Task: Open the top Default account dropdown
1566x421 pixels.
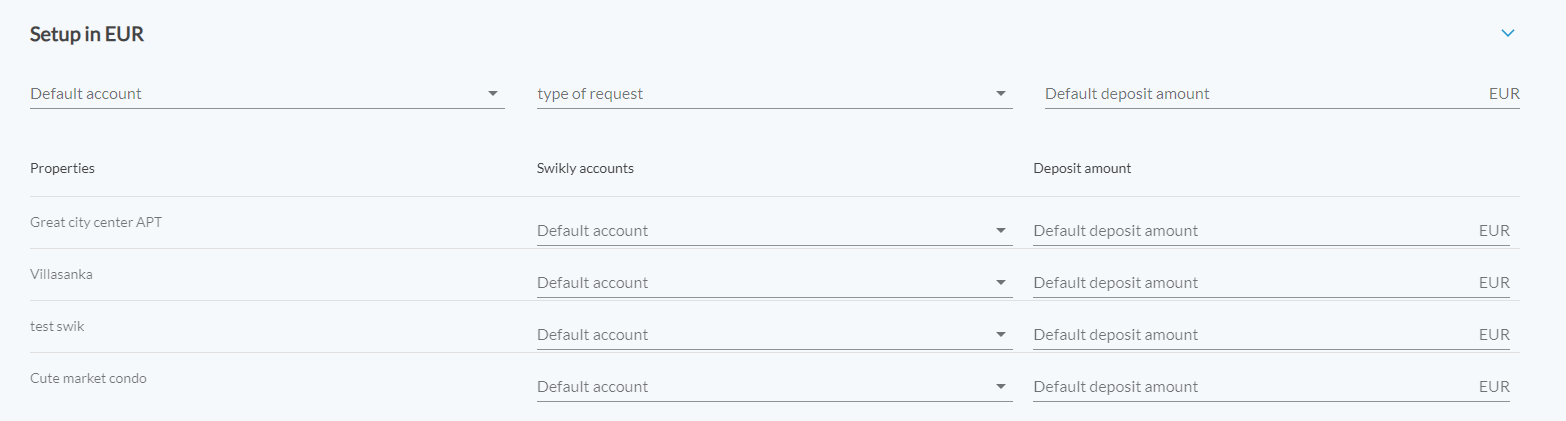Action: tap(266, 94)
